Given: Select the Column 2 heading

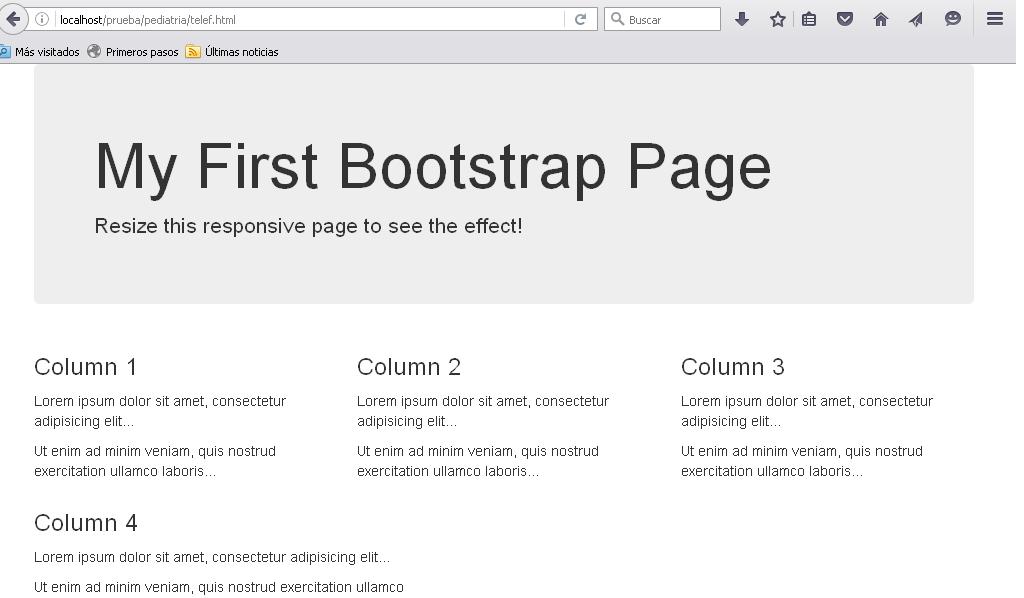Looking at the screenshot, I should tap(409, 367).
